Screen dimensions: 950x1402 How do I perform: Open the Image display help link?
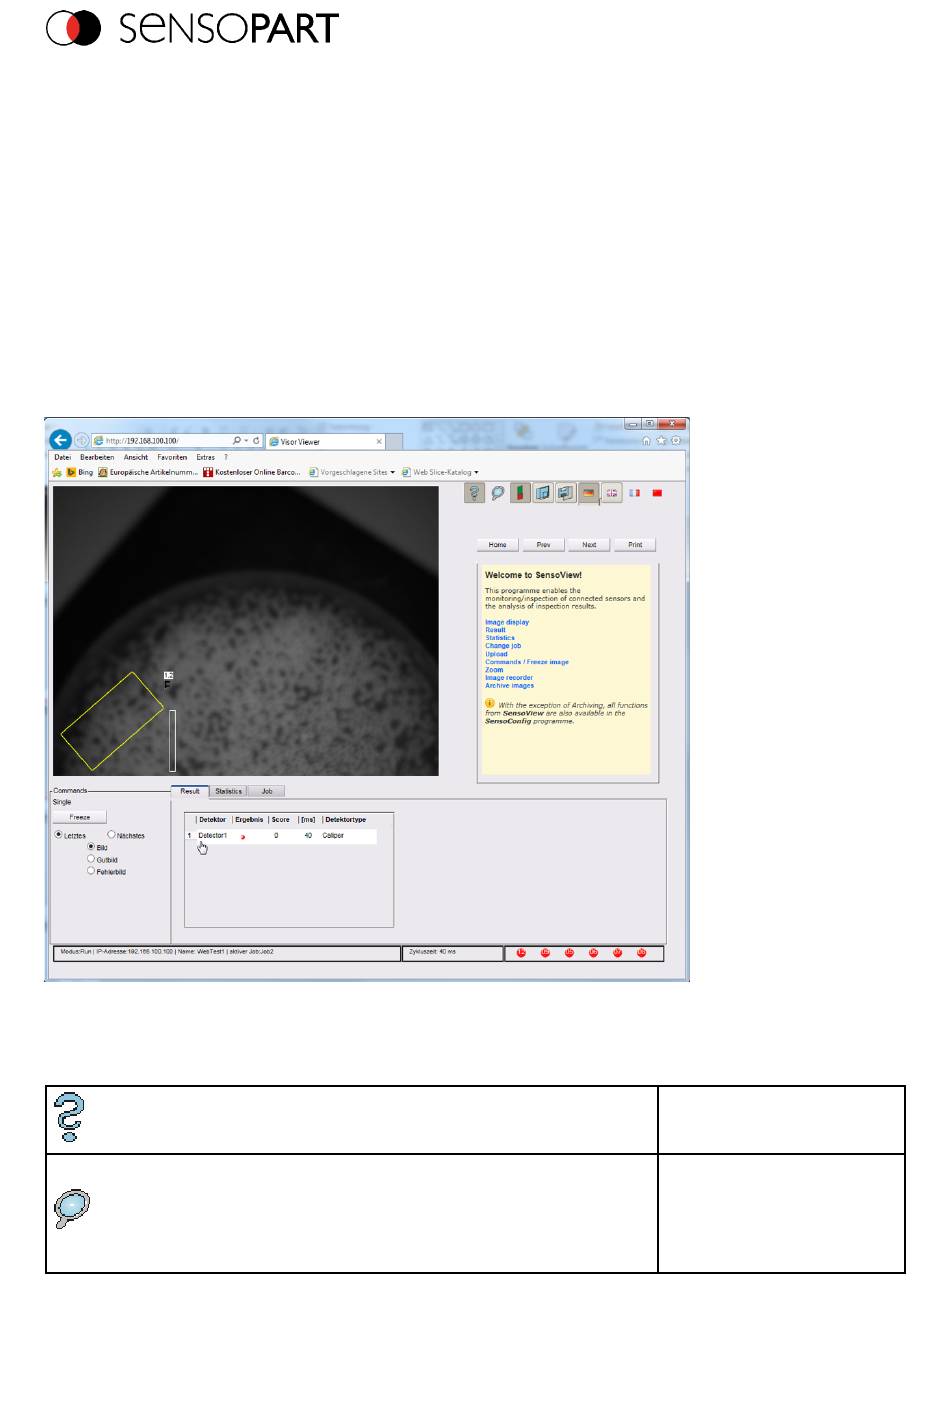(x=507, y=622)
